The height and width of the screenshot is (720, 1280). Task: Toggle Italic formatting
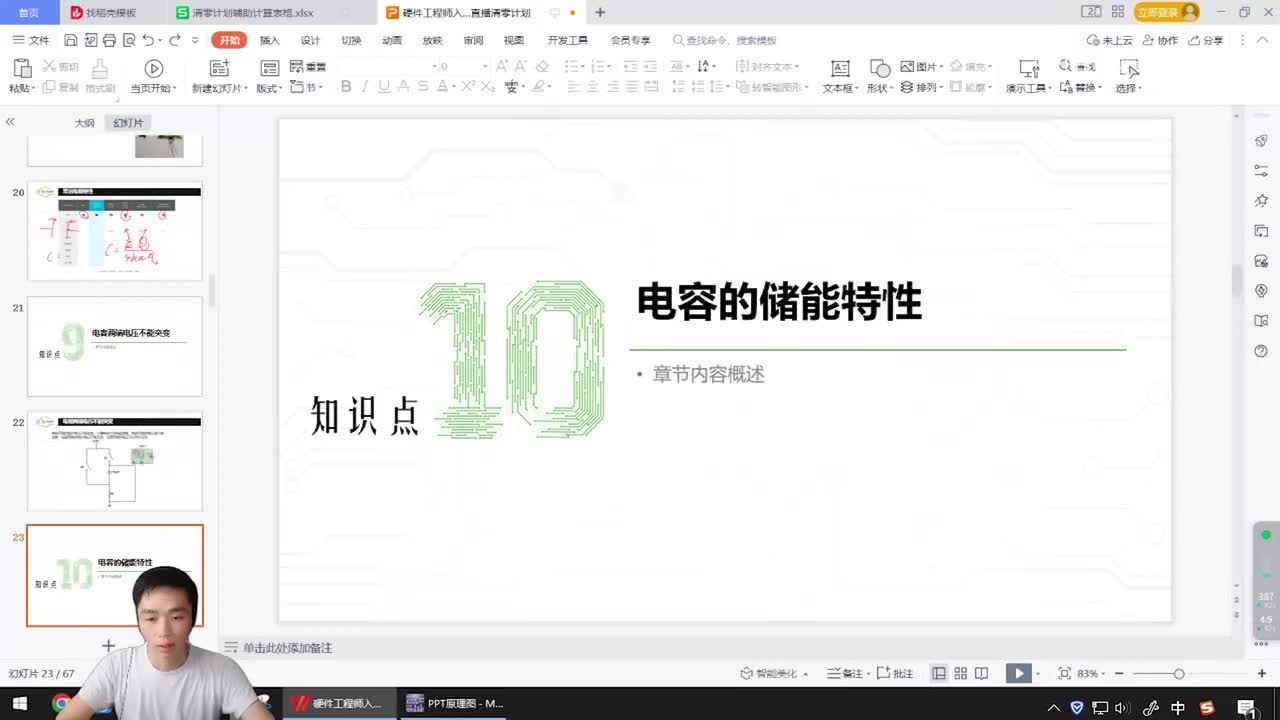[365, 87]
